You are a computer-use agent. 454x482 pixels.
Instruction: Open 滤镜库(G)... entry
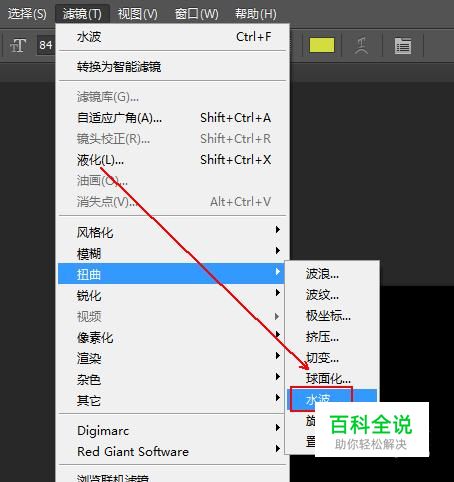172,97
